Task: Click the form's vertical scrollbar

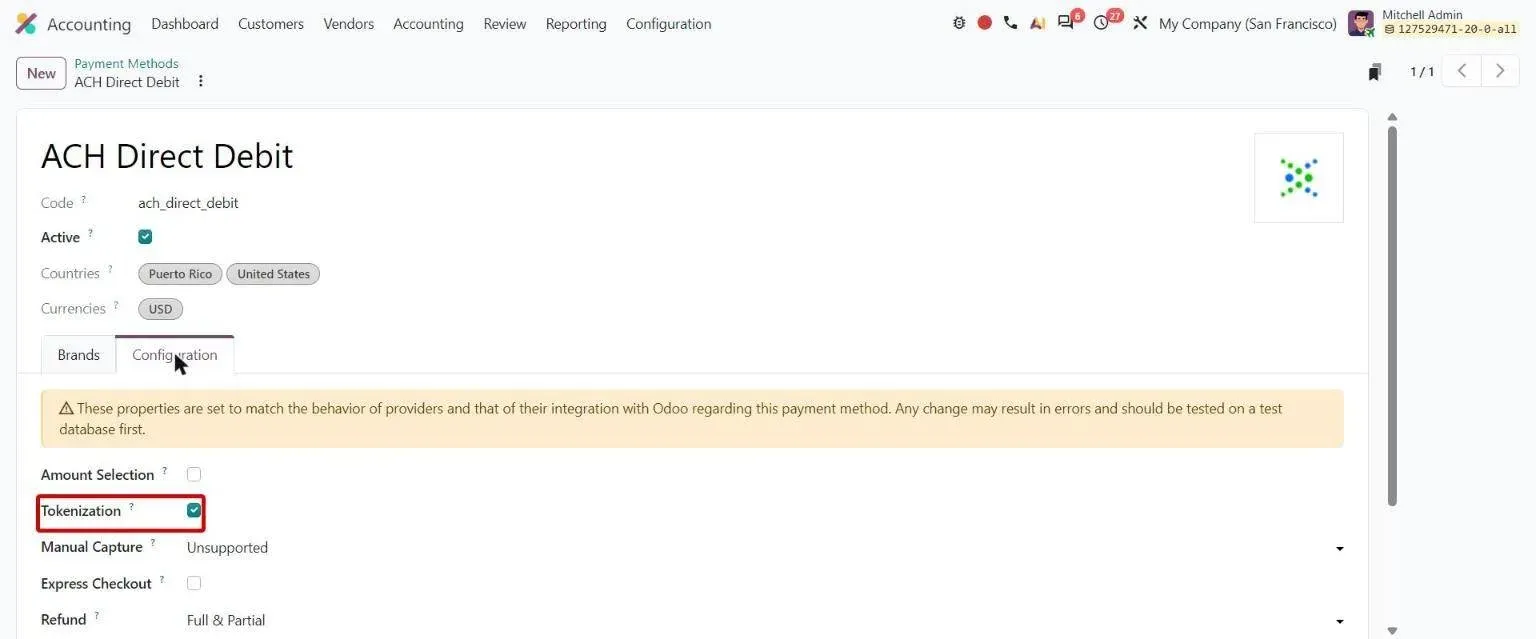Action: [1392, 316]
